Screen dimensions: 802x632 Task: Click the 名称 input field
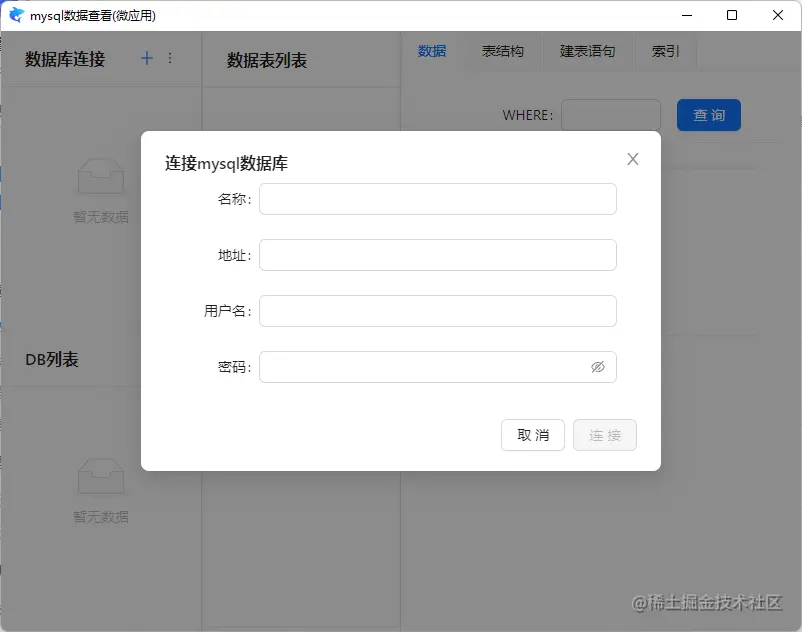[438, 199]
